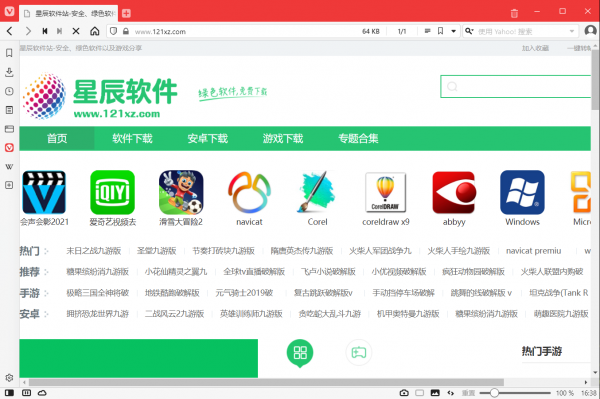Open the 末日之战九游版 link
Screen dimensions: 600x399
(x=94, y=251)
